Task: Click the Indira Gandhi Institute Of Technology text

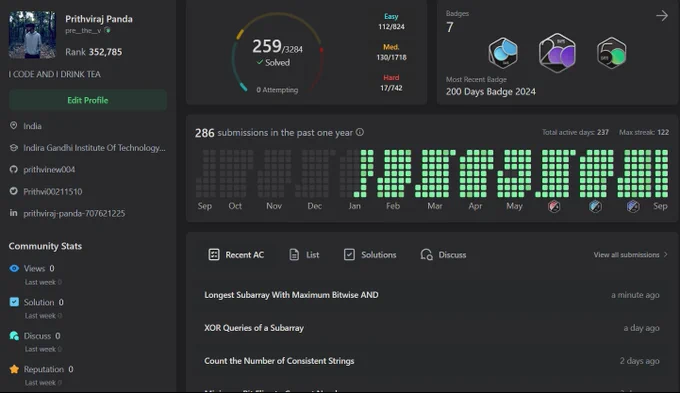Action: (95, 148)
